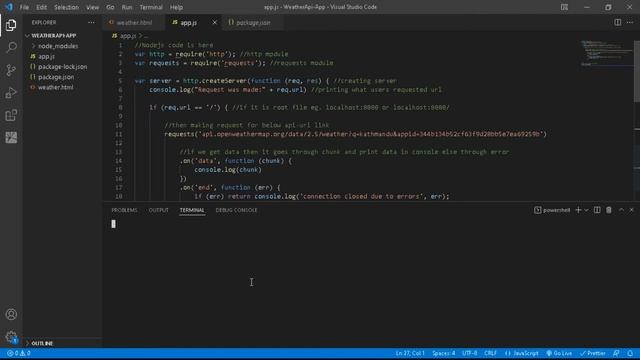Open the File menu
The height and width of the screenshot is (360, 640).
click(24, 7)
